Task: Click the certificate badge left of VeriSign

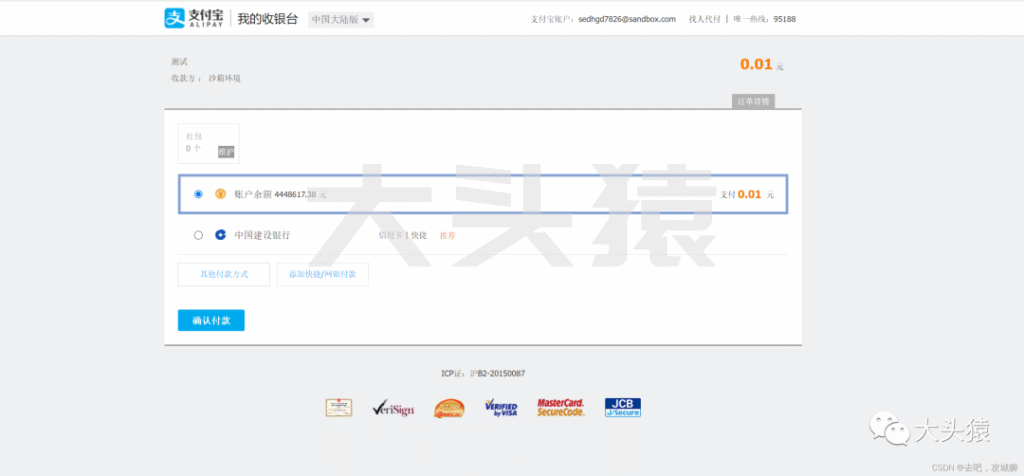Action: (339, 408)
